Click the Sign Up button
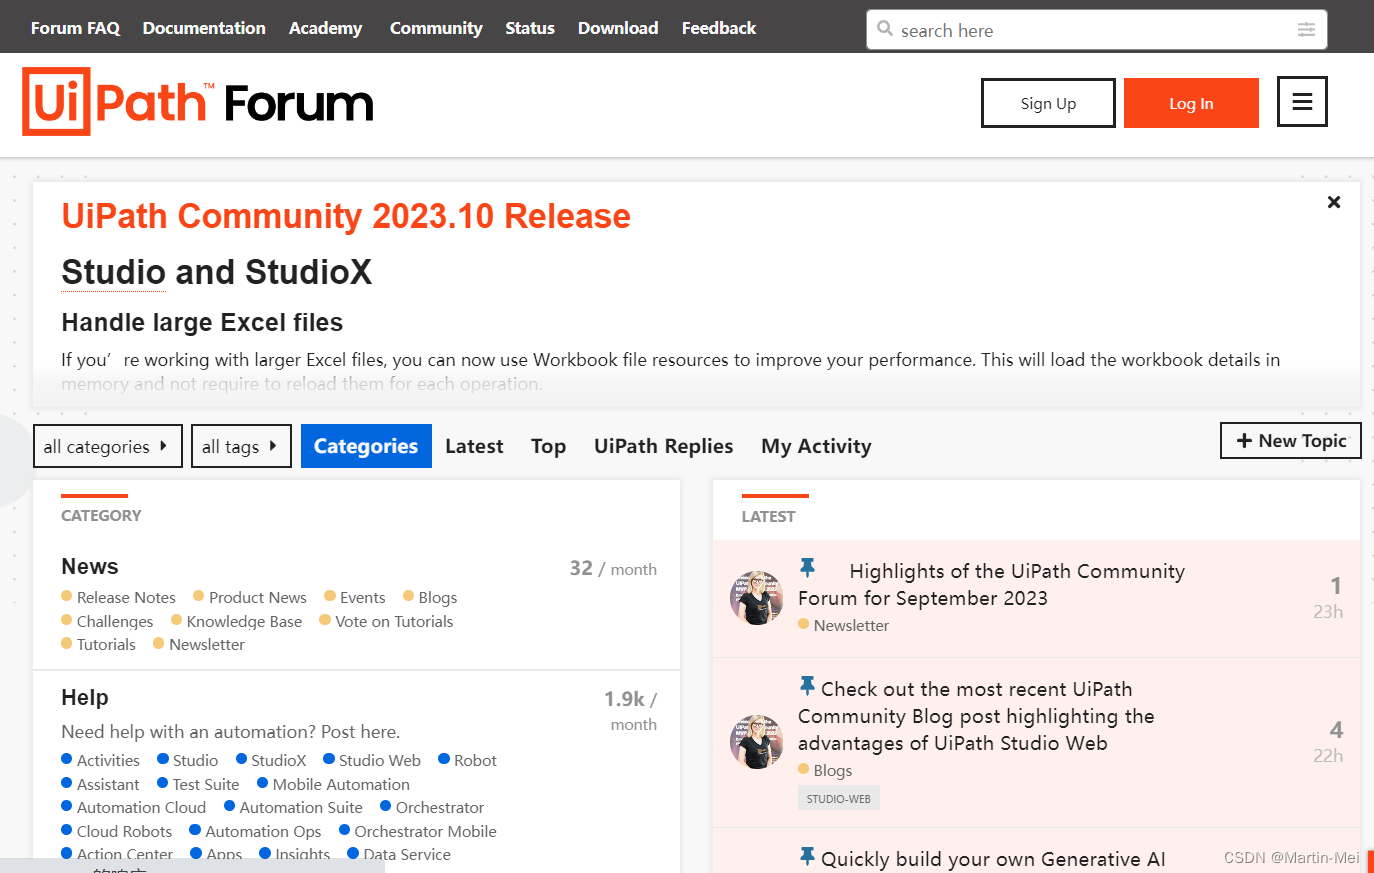Viewport: 1374px width, 873px height. 1048,103
